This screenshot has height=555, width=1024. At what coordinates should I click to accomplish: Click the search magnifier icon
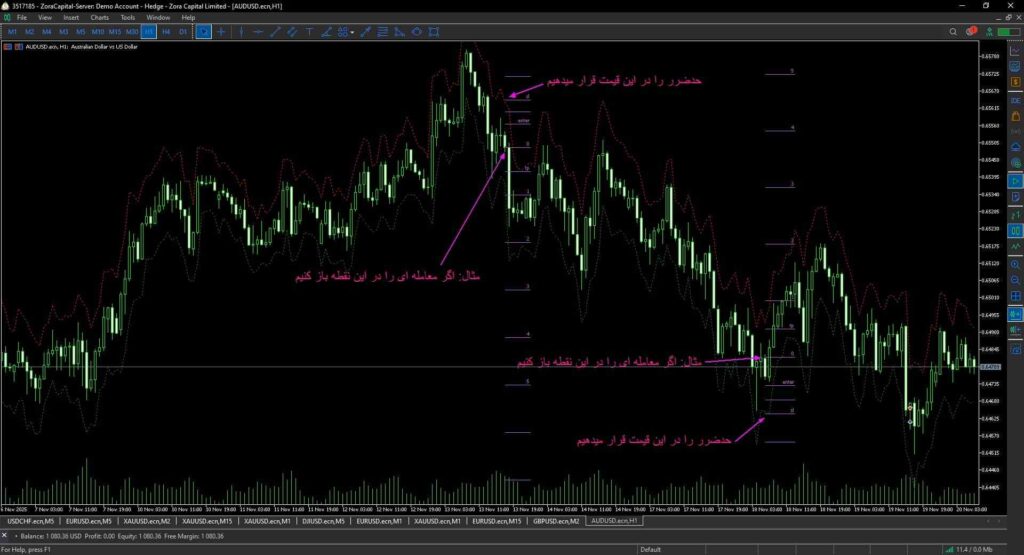[953, 31]
